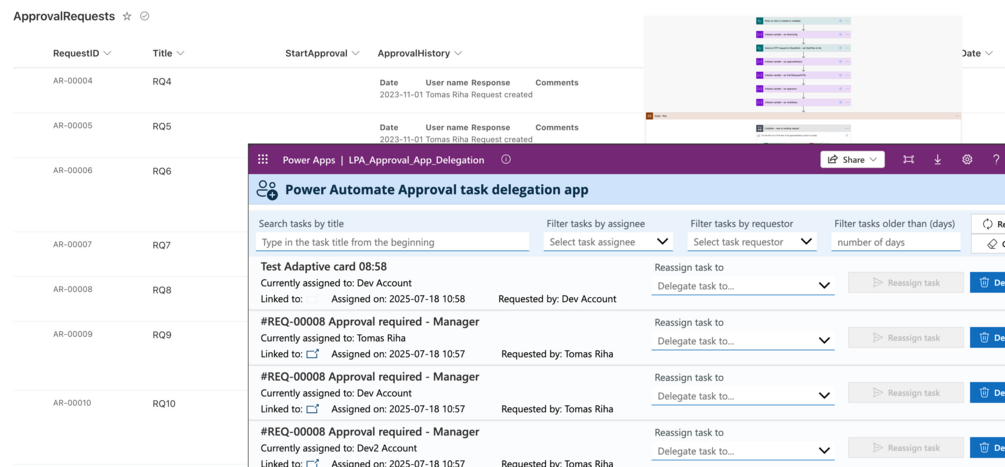This screenshot has width=1005, height=467.
Task: Open Title column header menu
Action: [x=169, y=53]
